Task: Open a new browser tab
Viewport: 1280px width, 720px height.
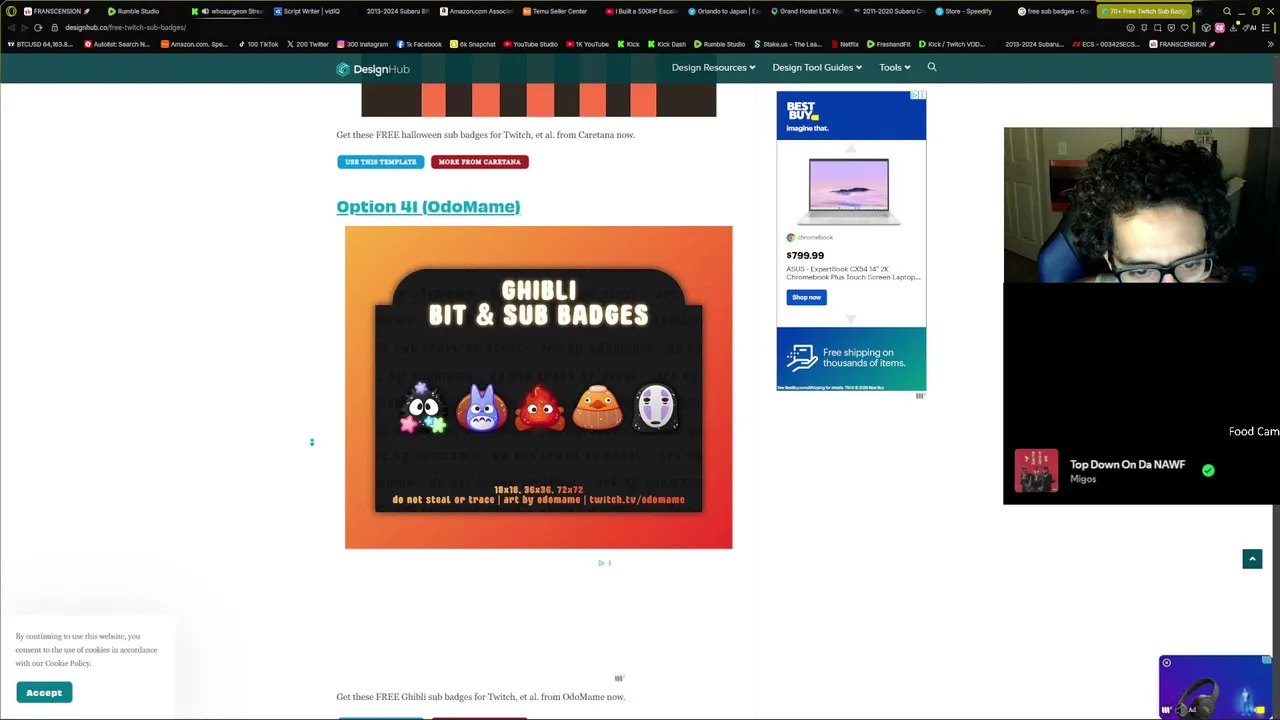Action: 1198,11
